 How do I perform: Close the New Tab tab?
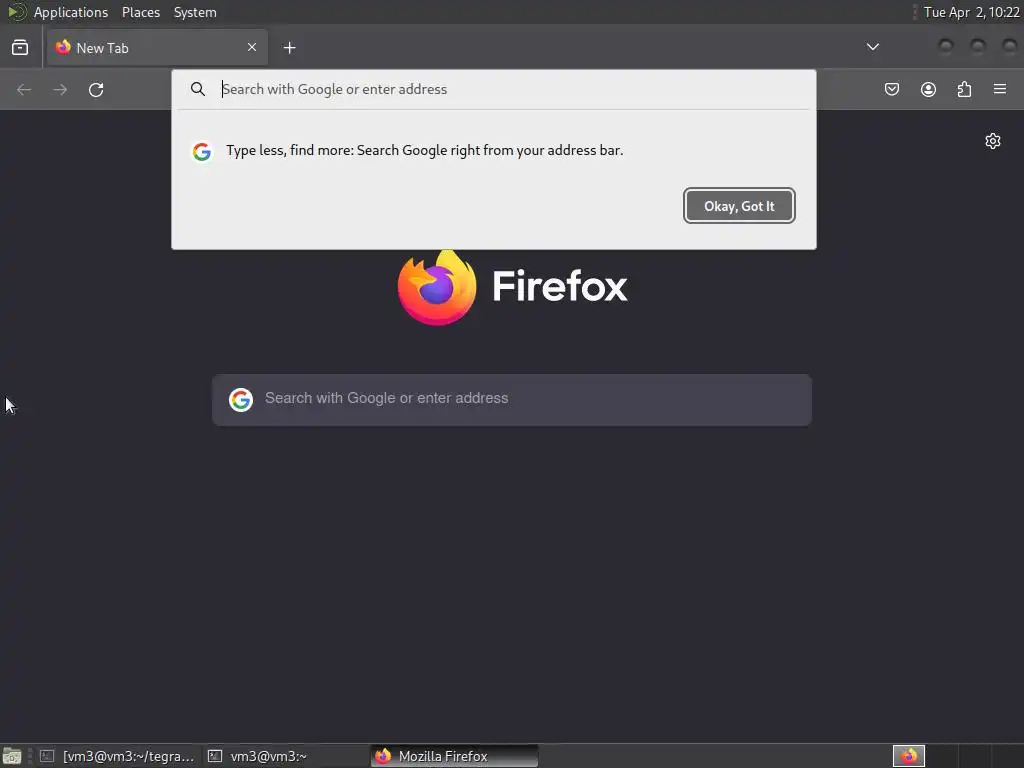pos(252,47)
